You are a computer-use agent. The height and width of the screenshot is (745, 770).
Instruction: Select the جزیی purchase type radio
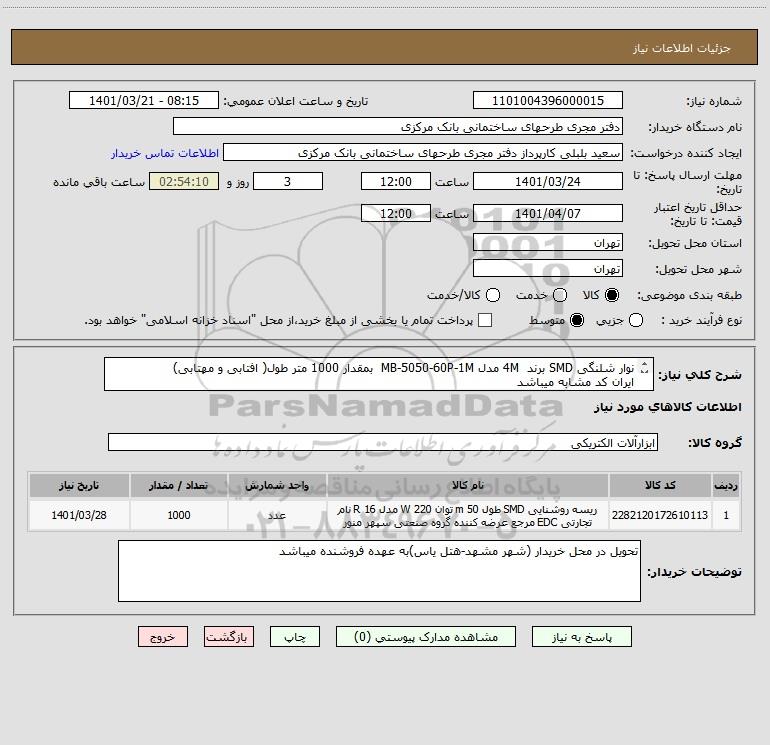tap(636, 320)
